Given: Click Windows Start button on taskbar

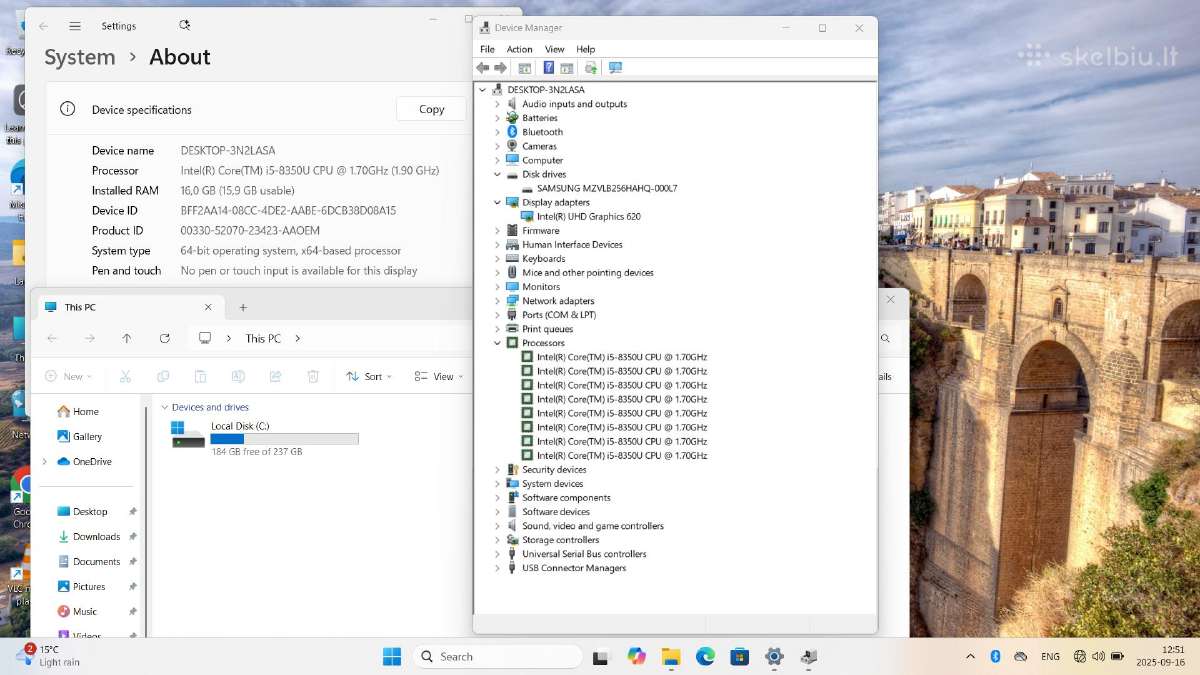Looking at the screenshot, I should pyautogui.click(x=392, y=656).
